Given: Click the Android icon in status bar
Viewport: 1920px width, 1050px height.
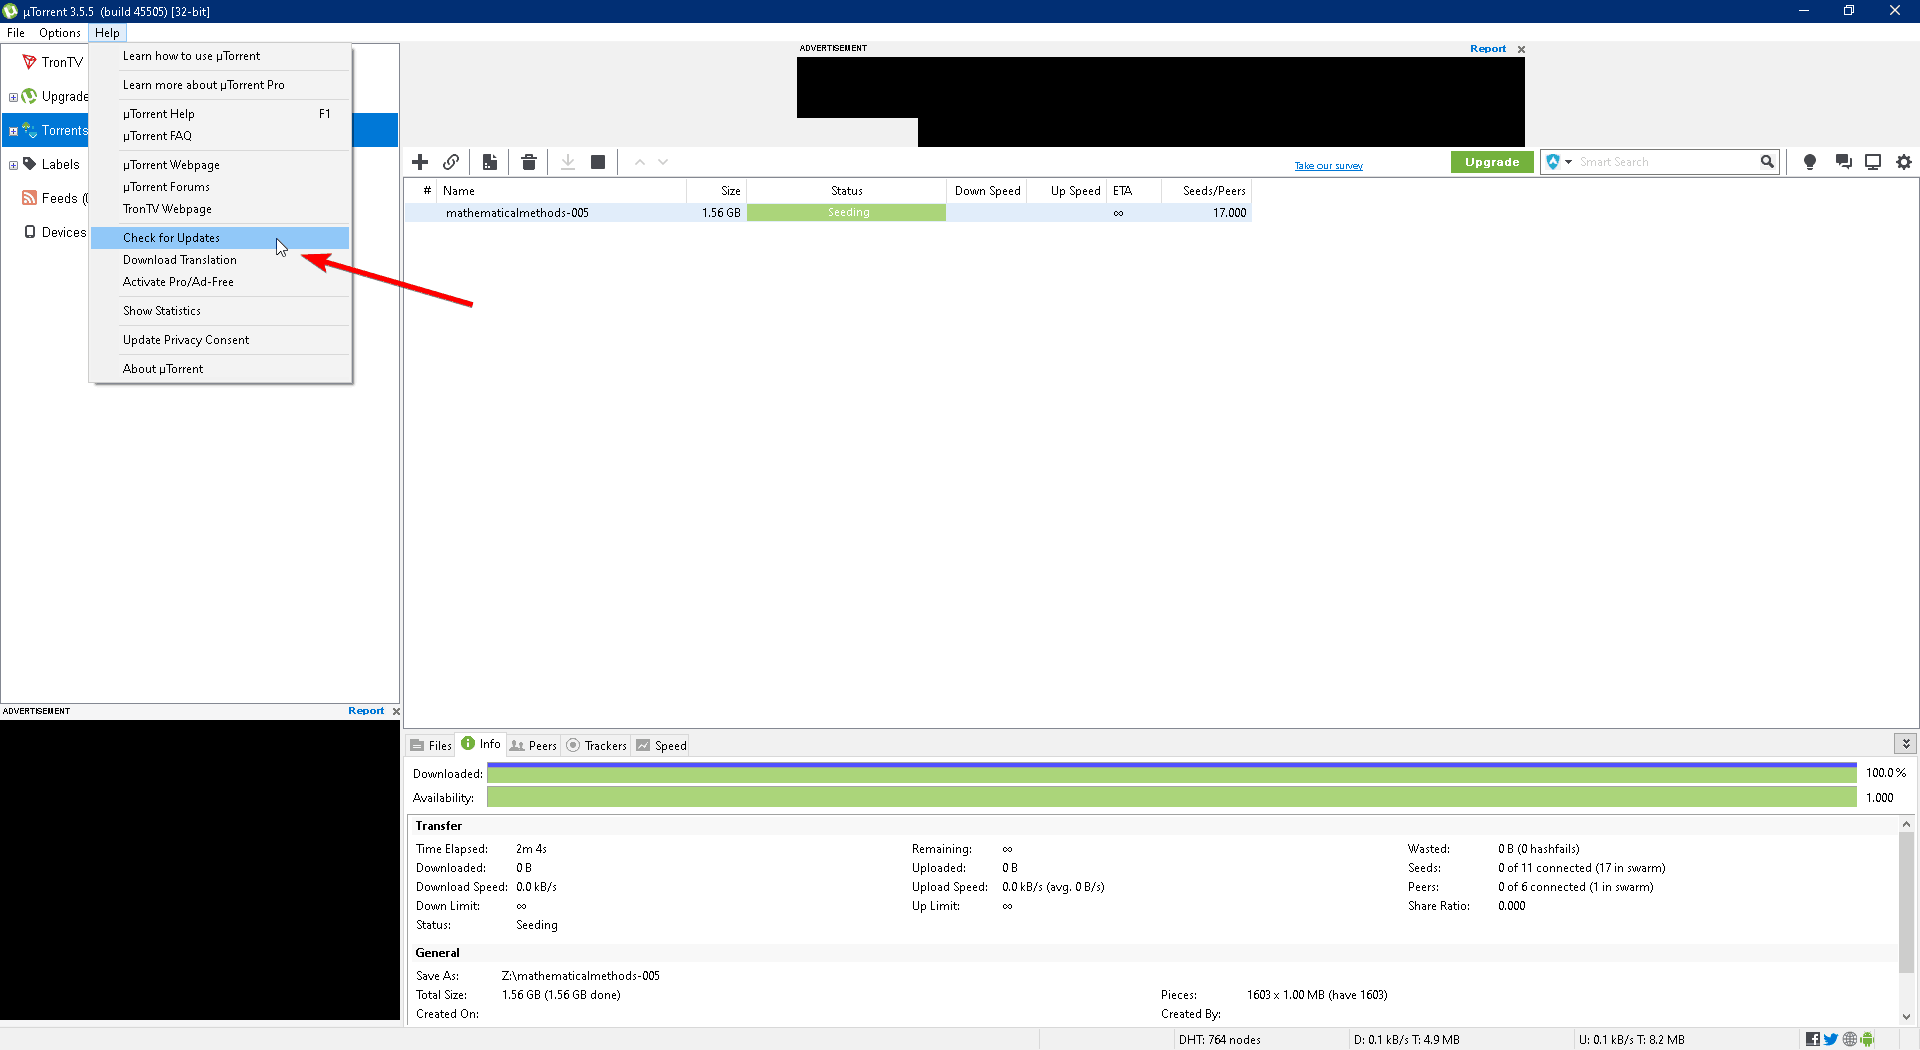Looking at the screenshot, I should point(1867,1040).
